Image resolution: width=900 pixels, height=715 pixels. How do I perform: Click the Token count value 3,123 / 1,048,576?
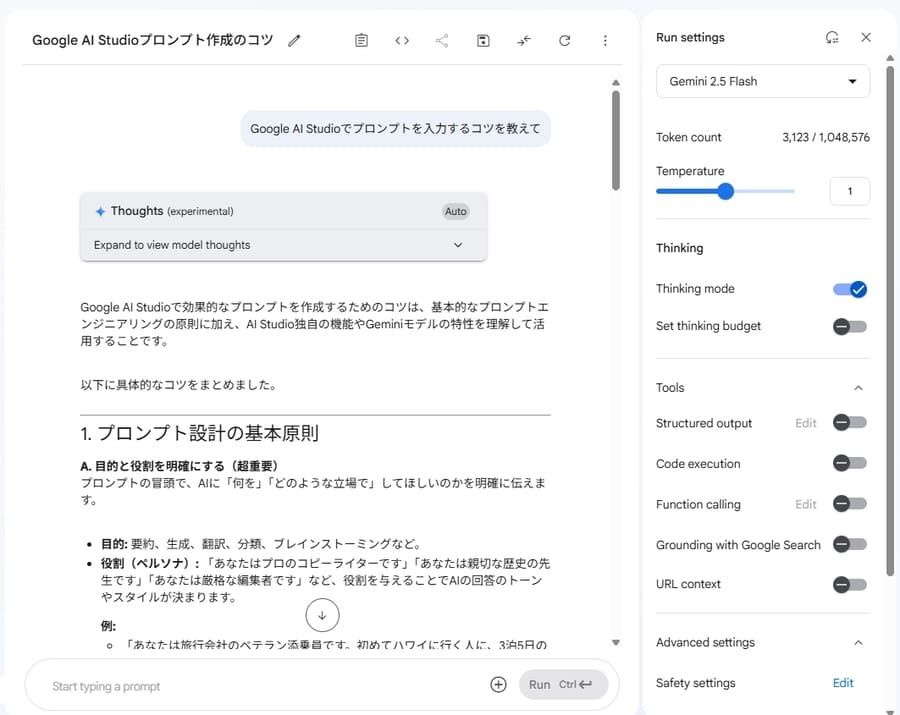(x=826, y=137)
